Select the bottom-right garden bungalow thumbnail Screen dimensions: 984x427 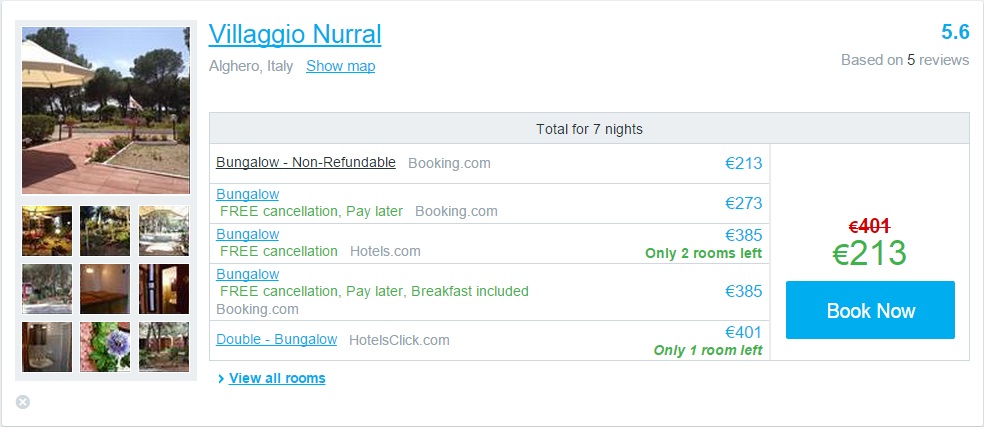163,346
